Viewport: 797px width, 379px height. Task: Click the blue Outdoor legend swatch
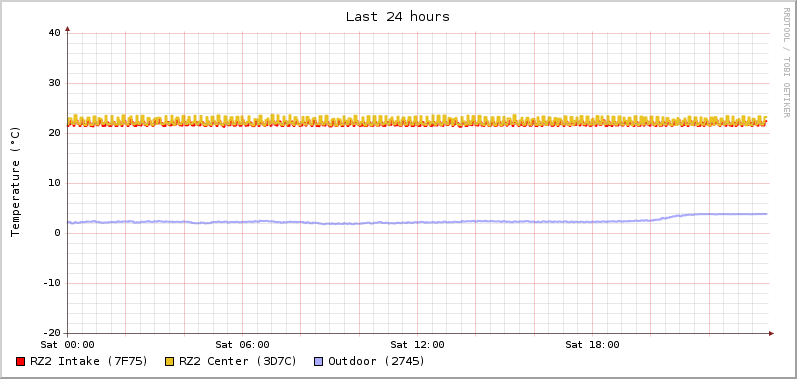(x=319, y=362)
